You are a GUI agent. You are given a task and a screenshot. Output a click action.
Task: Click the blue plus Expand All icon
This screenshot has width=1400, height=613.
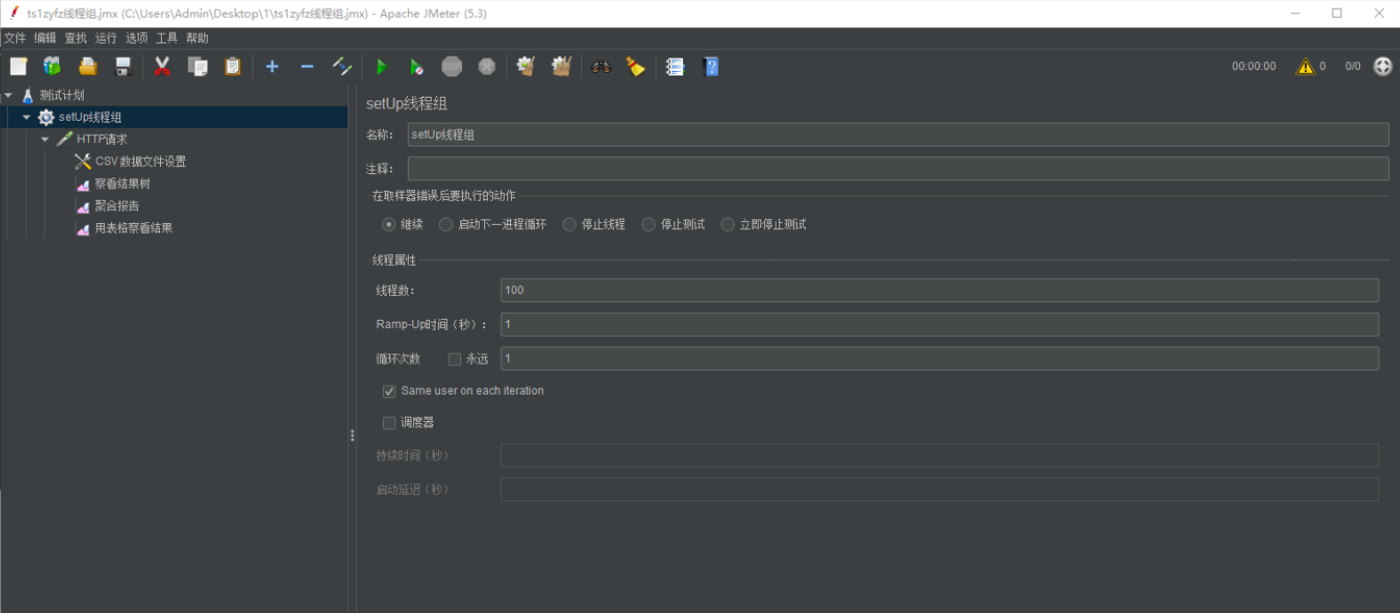pyautogui.click(x=272, y=67)
